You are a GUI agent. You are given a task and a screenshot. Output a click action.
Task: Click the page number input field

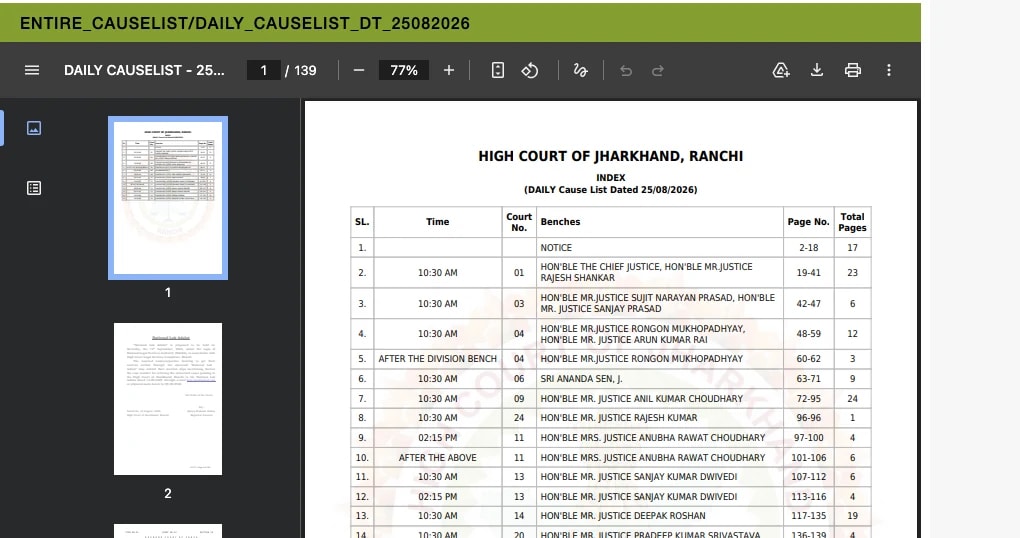pos(263,70)
